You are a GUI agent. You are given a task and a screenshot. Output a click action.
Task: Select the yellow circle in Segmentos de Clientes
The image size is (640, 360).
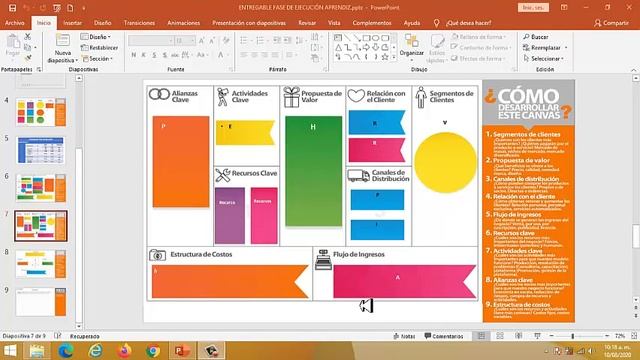[x=445, y=162]
